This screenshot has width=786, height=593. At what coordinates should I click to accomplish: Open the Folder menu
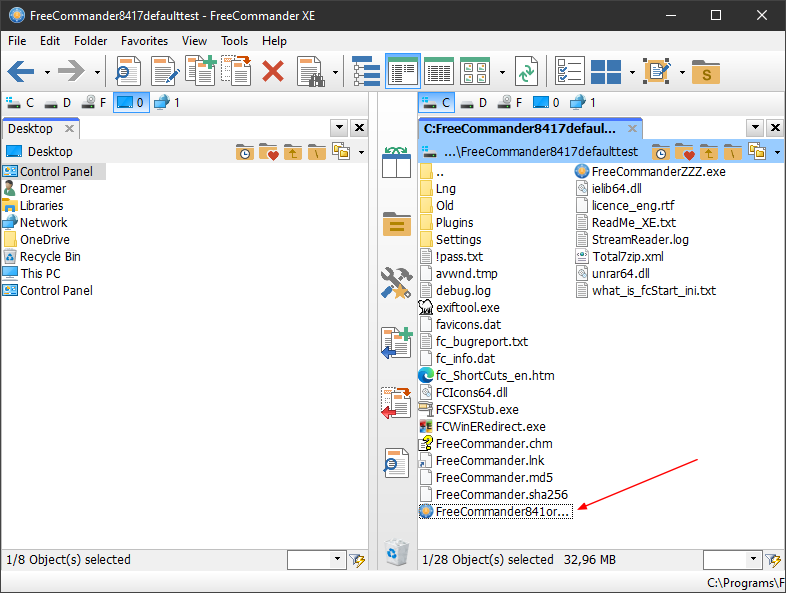click(x=91, y=41)
